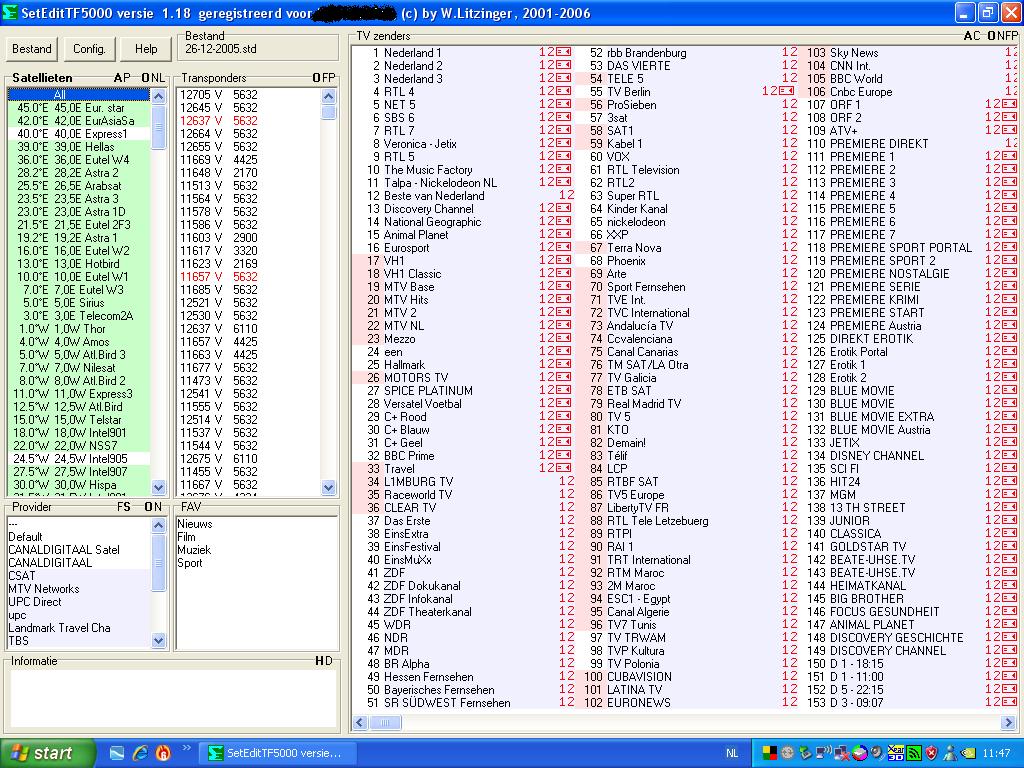Viewport: 1024px width, 768px height.
Task: Click Satellieten list scroll up arrow
Action: coord(158,96)
